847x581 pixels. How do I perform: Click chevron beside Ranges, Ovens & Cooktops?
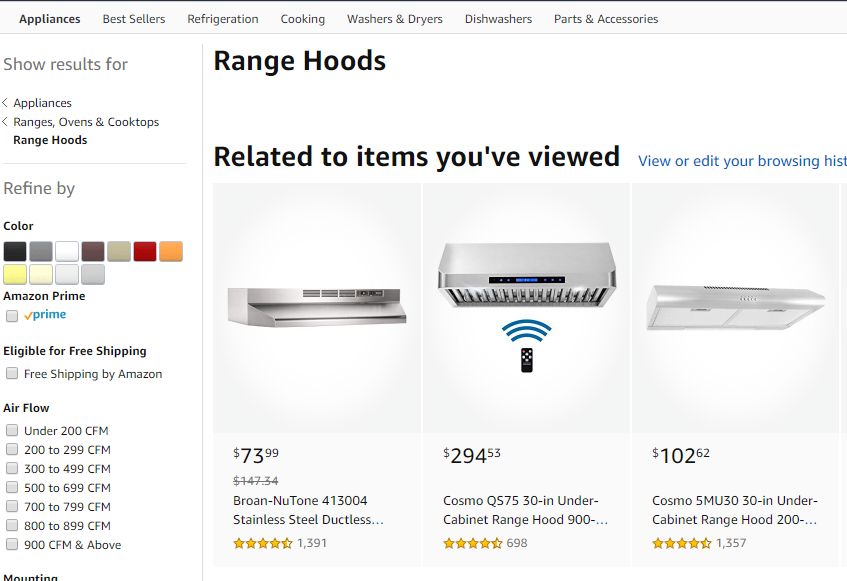pyautogui.click(x=7, y=121)
